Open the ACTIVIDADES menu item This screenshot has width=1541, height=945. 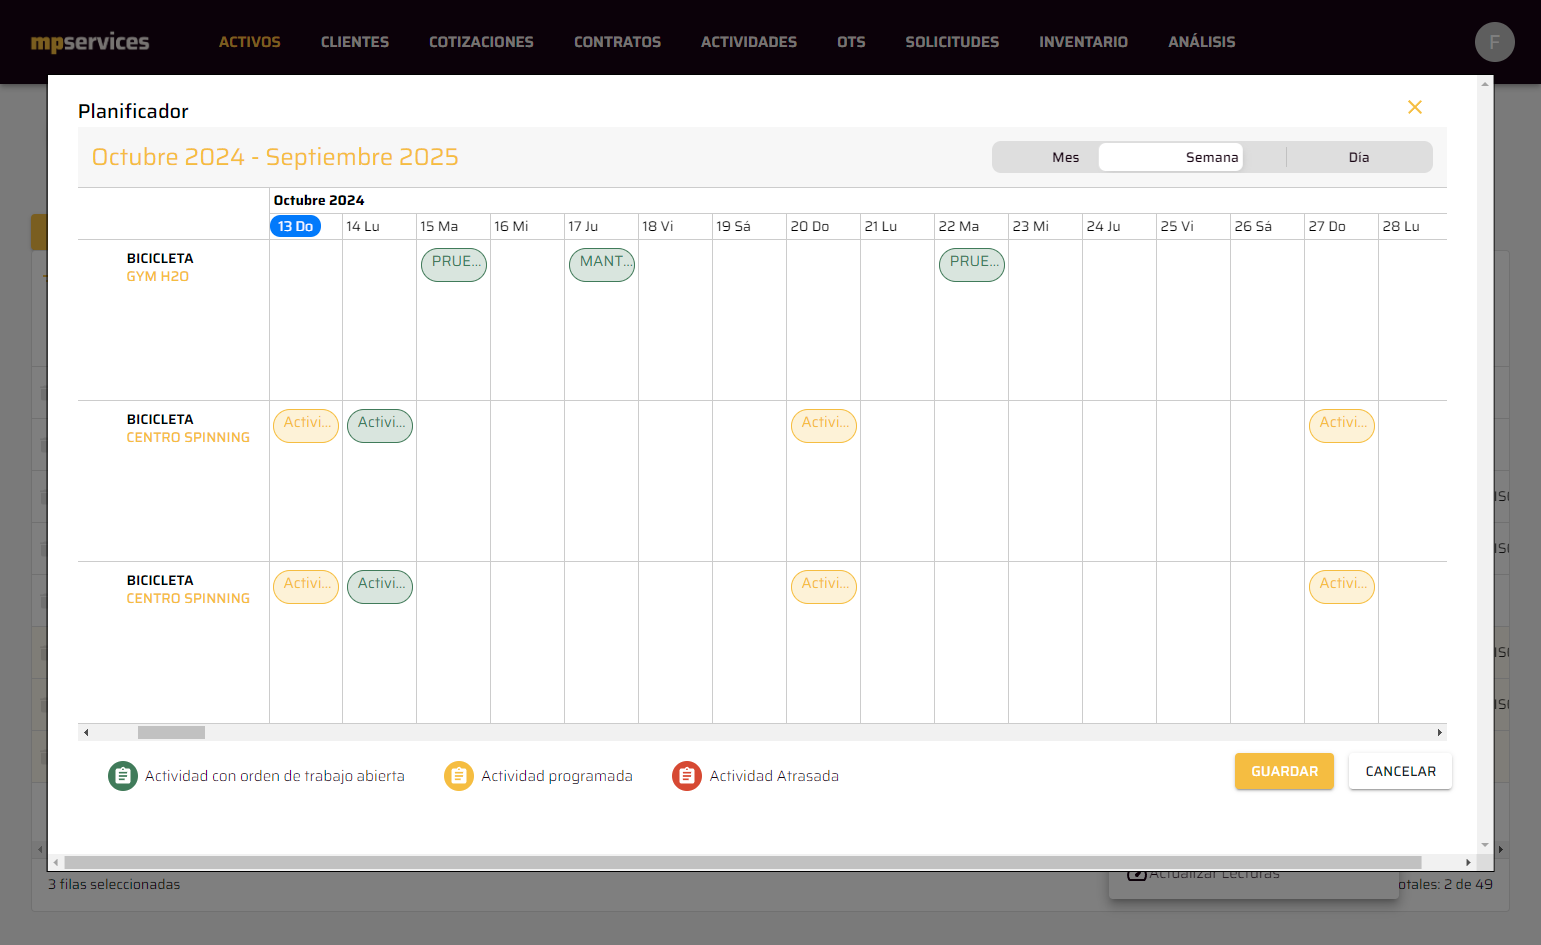(x=749, y=42)
